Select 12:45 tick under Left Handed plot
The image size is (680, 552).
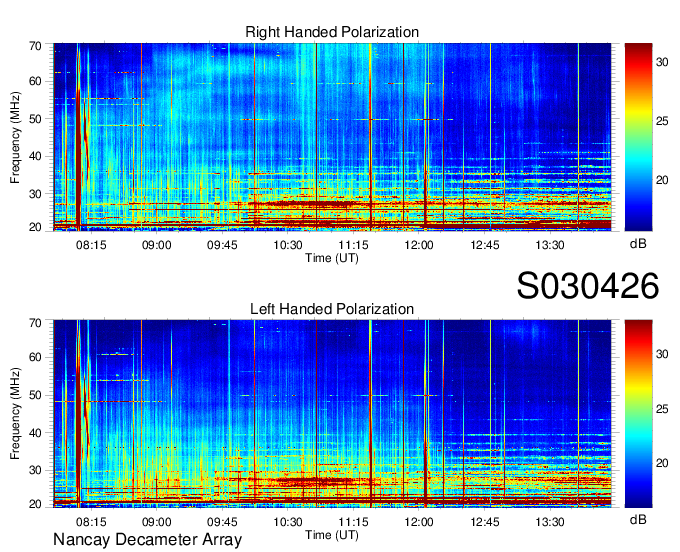click(x=484, y=522)
